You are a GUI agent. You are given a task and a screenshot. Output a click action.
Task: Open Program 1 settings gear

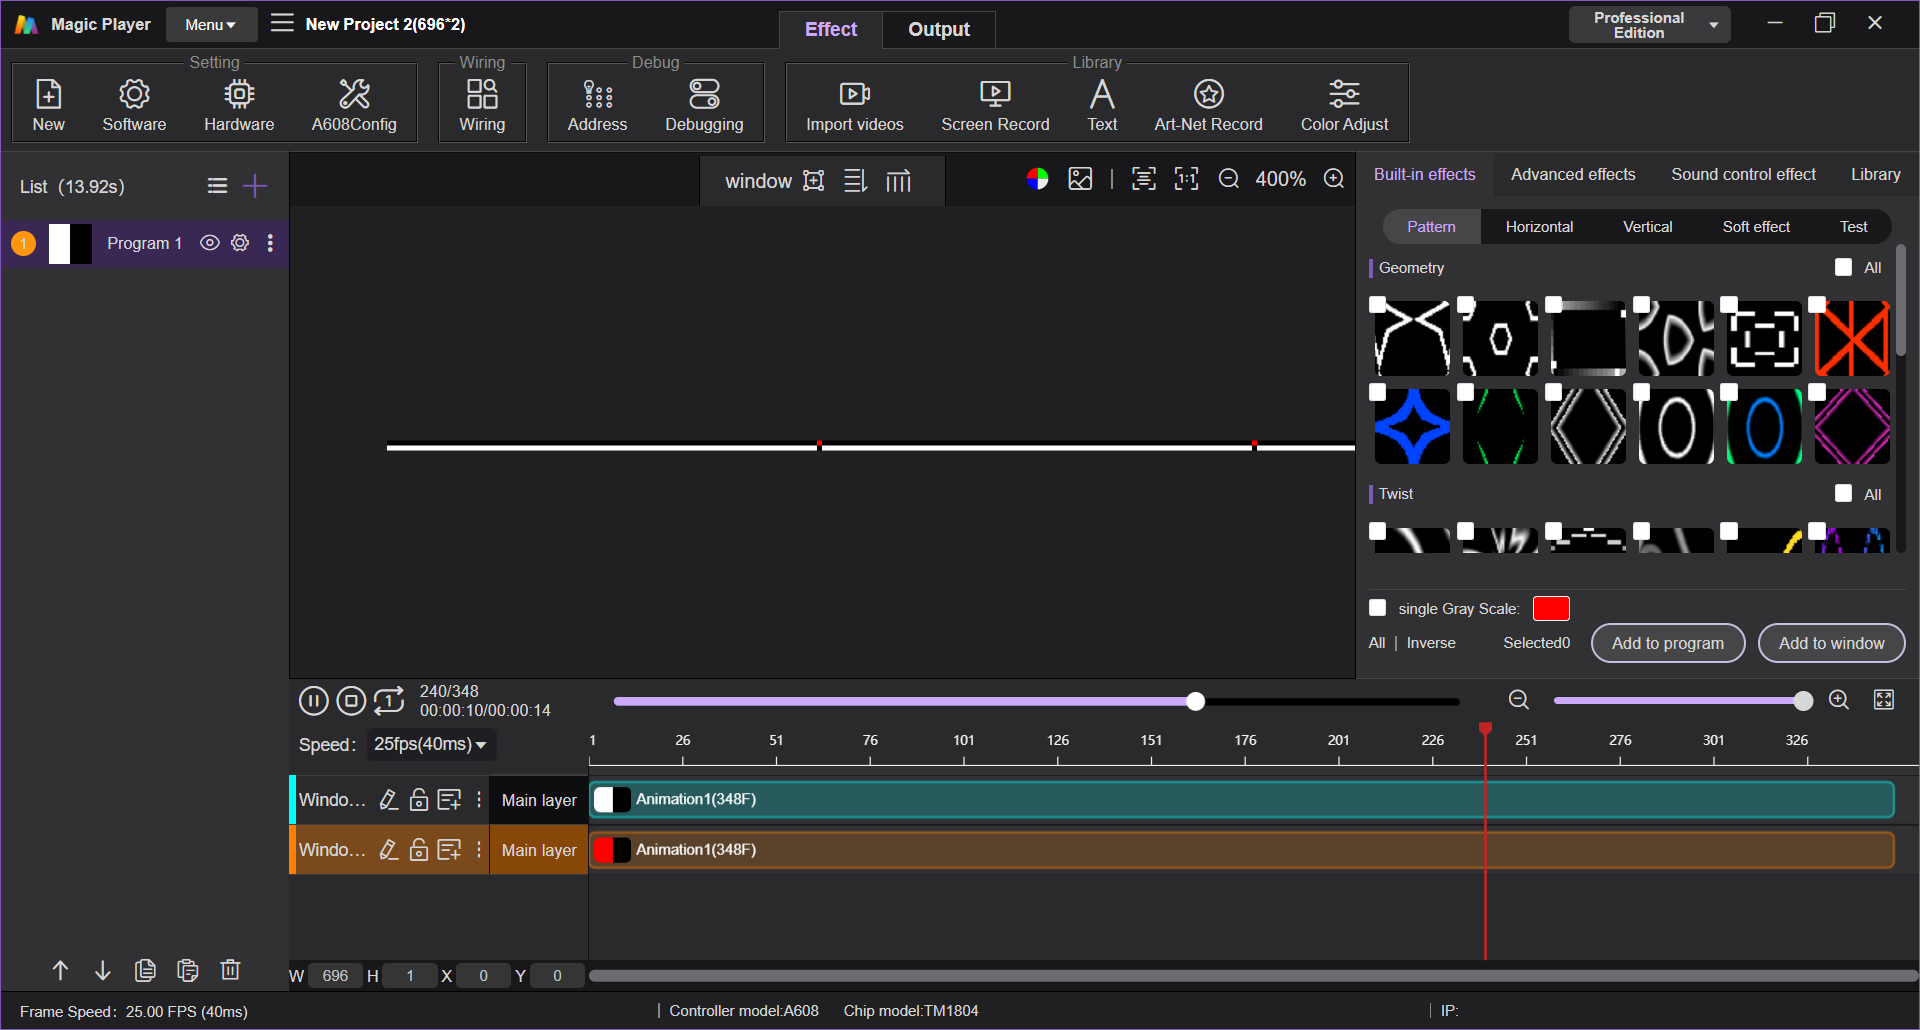coord(240,243)
